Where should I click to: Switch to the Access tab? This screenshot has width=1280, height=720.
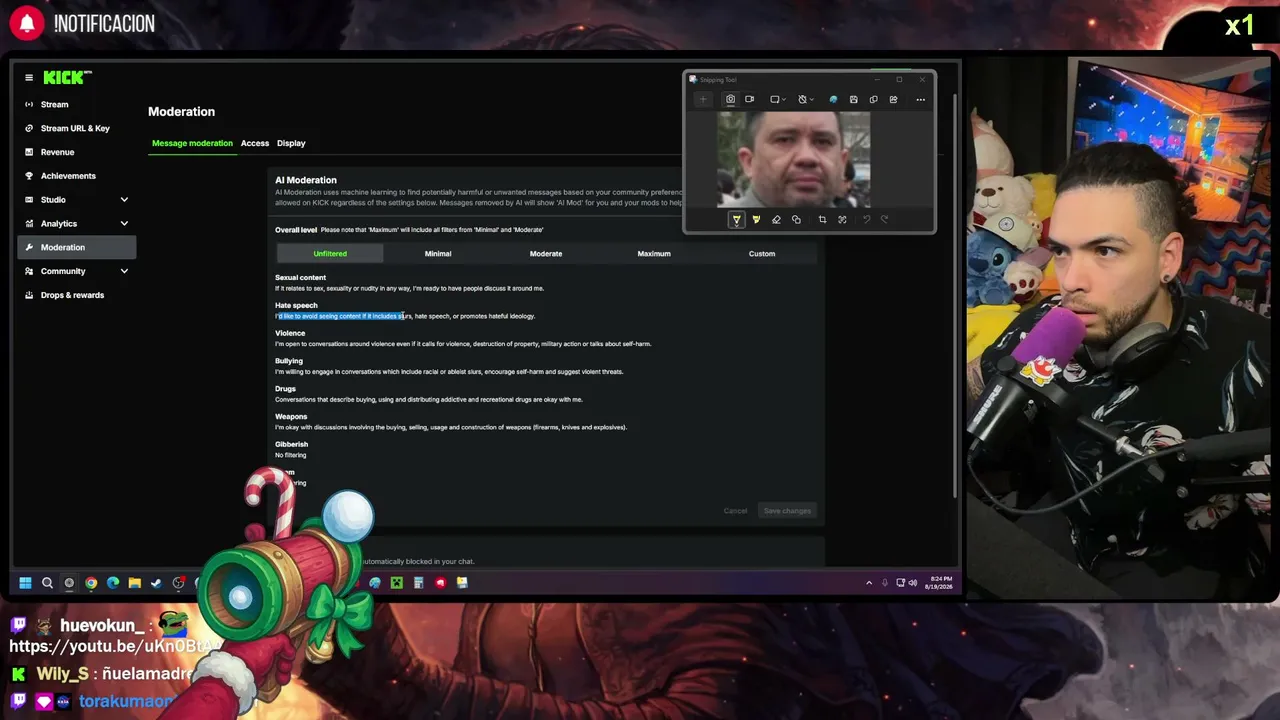point(255,143)
